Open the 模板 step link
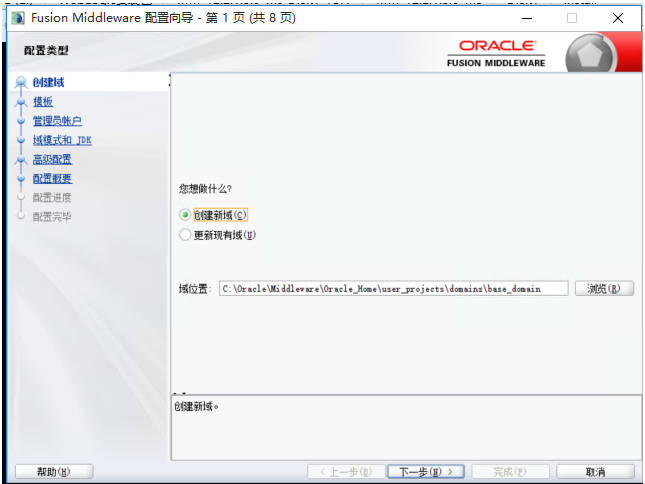This screenshot has height=484, width=645. click(43, 102)
